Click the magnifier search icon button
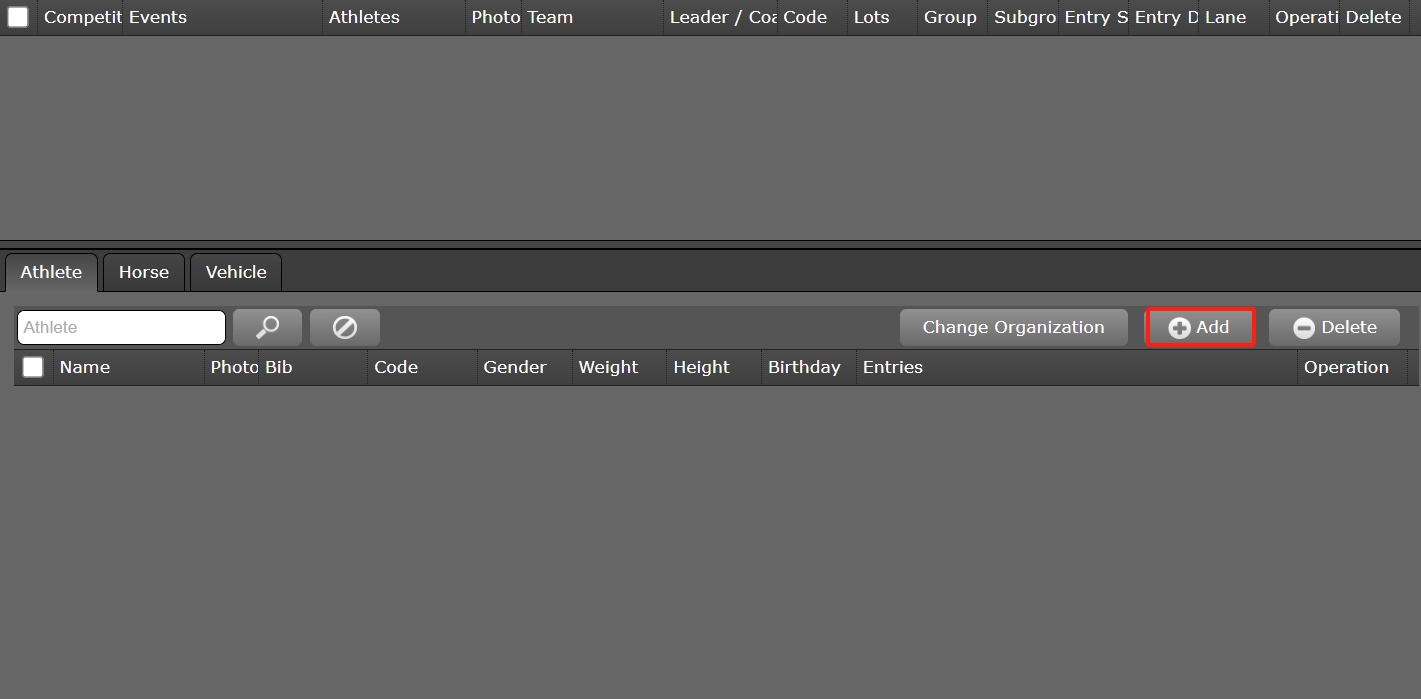Screen dimensions: 1421x699 267,327
